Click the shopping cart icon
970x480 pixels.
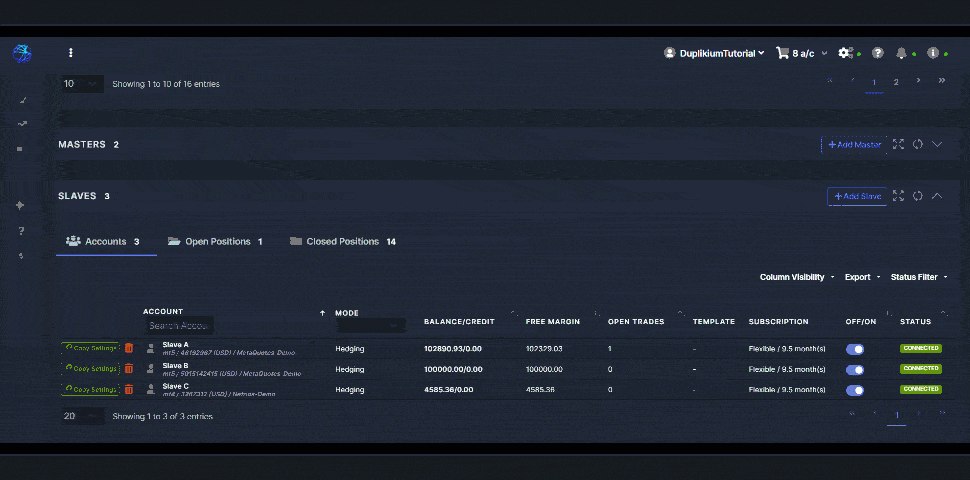tap(782, 53)
